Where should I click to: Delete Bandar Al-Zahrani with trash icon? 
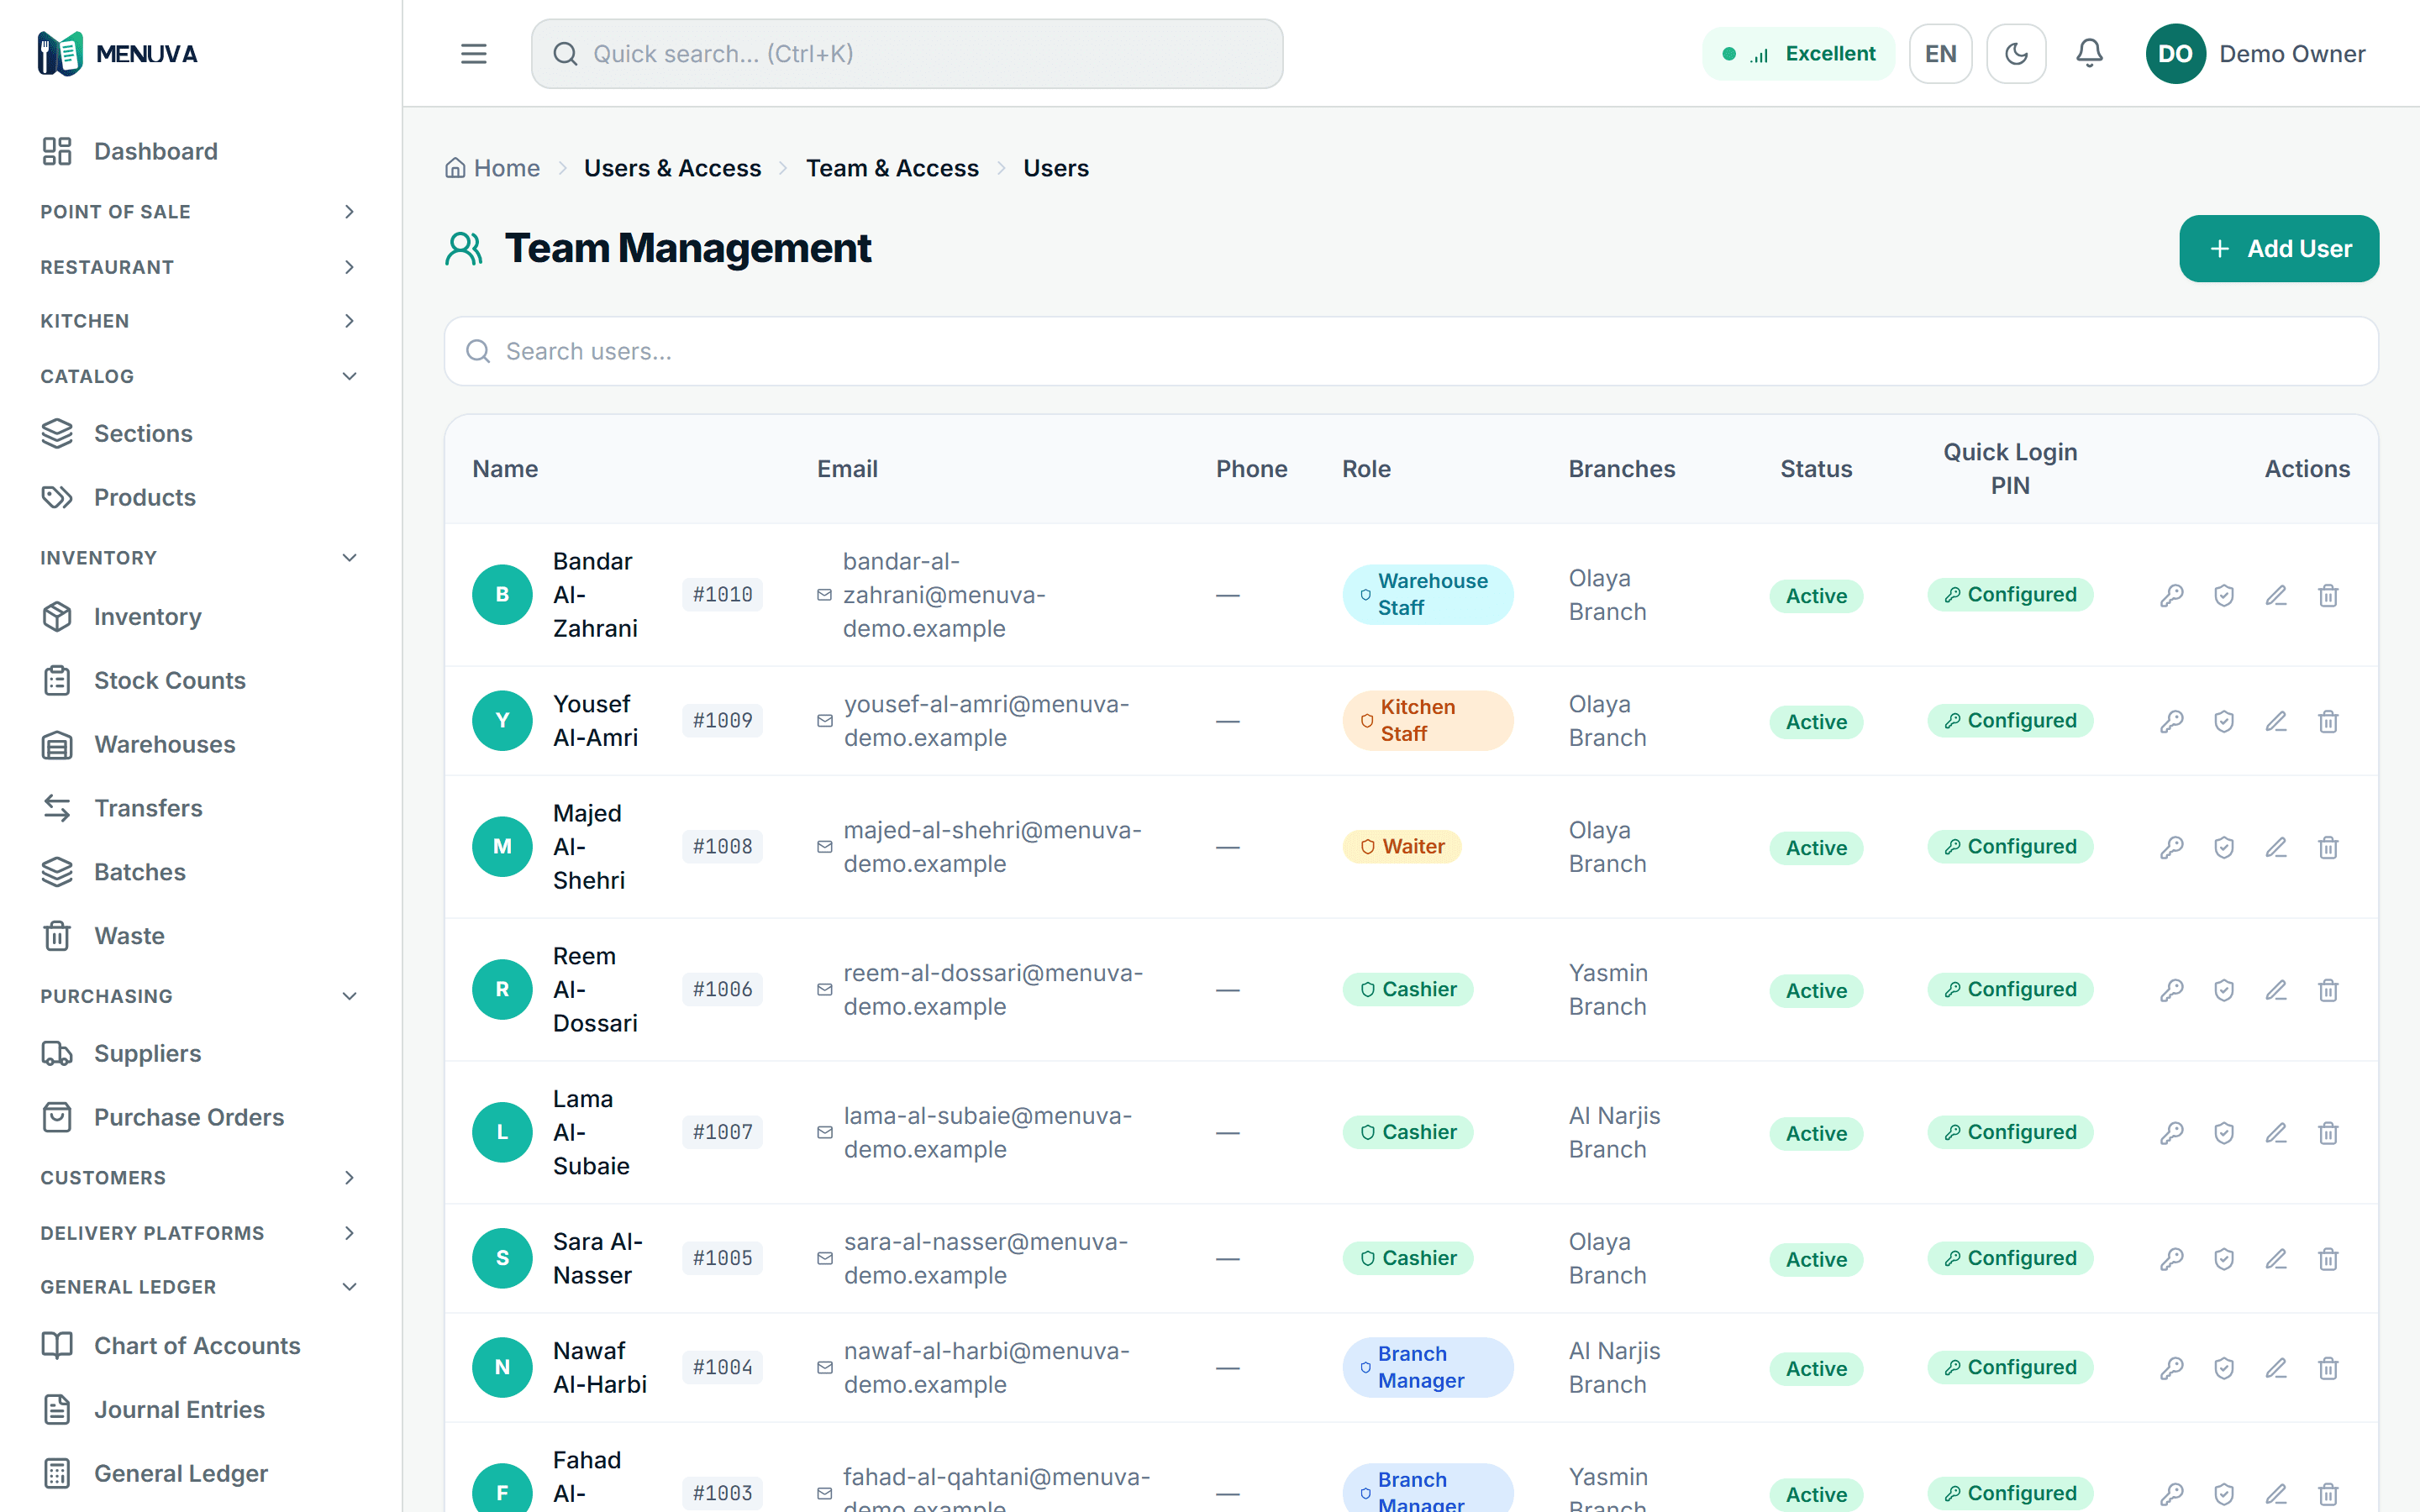tap(2328, 595)
